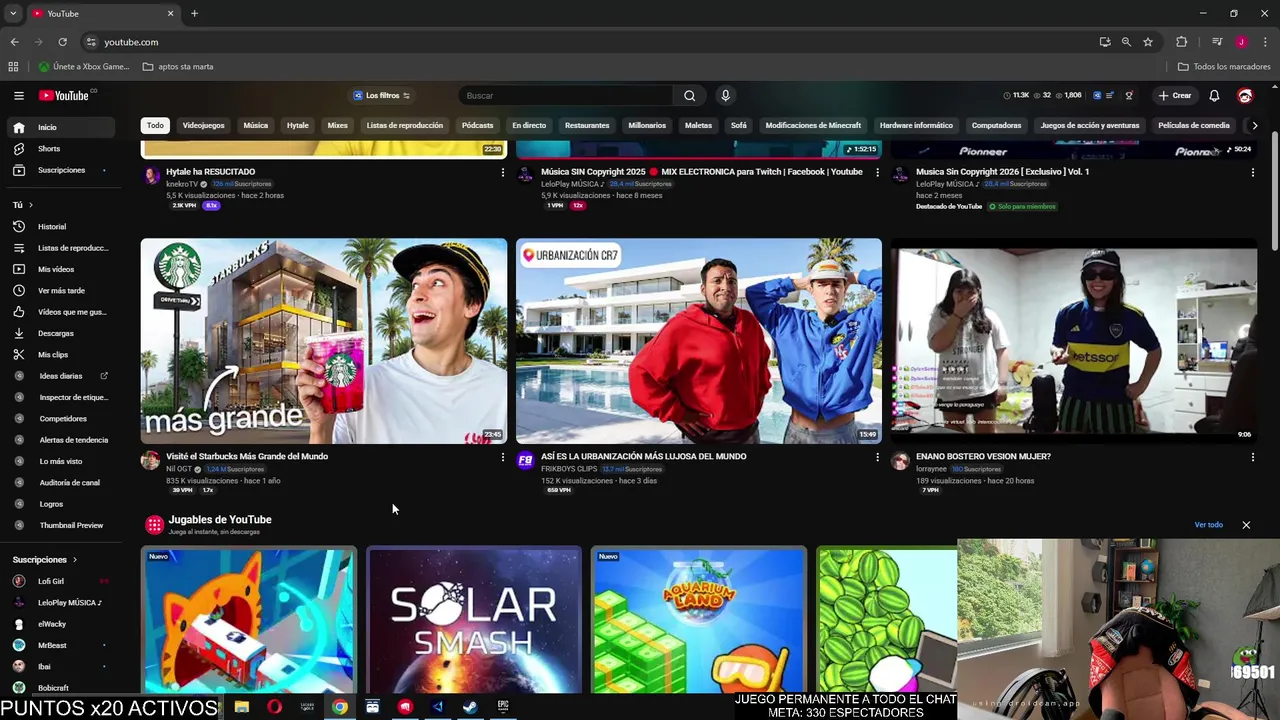Screen dimensions: 1280x720
Task: Open Únete a Xbox Game bookmark
Action: point(84,67)
